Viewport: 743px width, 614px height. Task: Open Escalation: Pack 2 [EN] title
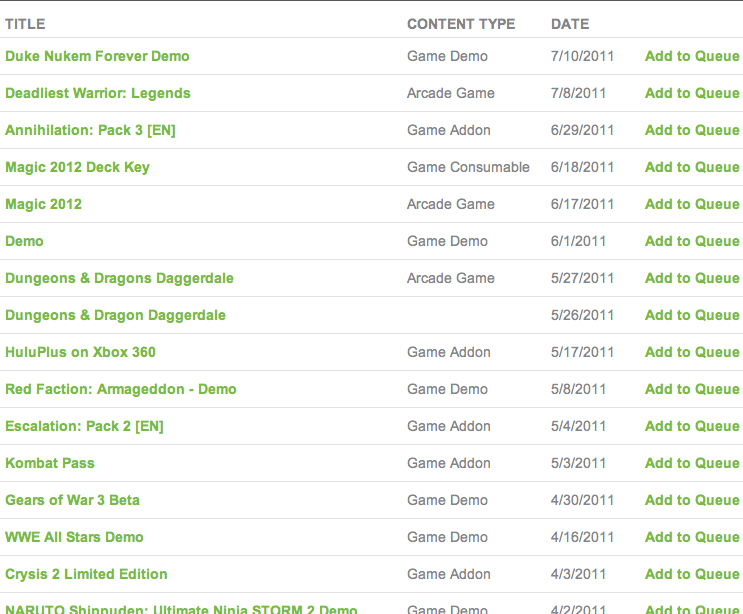click(x=84, y=426)
